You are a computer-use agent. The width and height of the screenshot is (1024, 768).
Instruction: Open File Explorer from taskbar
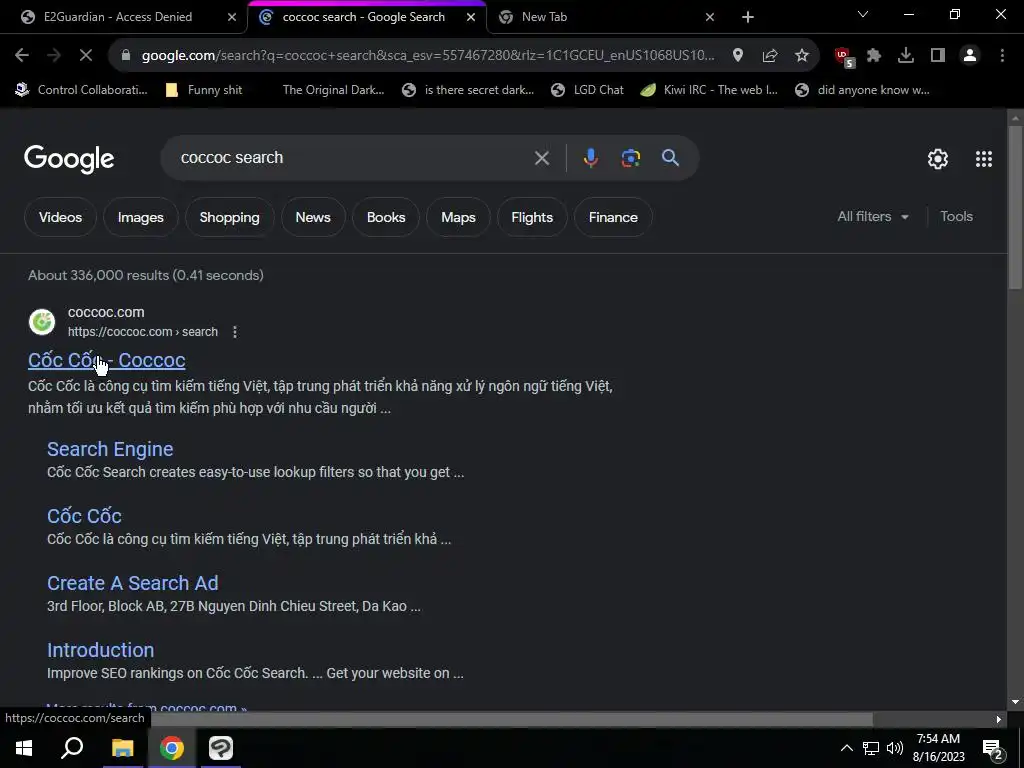[x=122, y=748]
